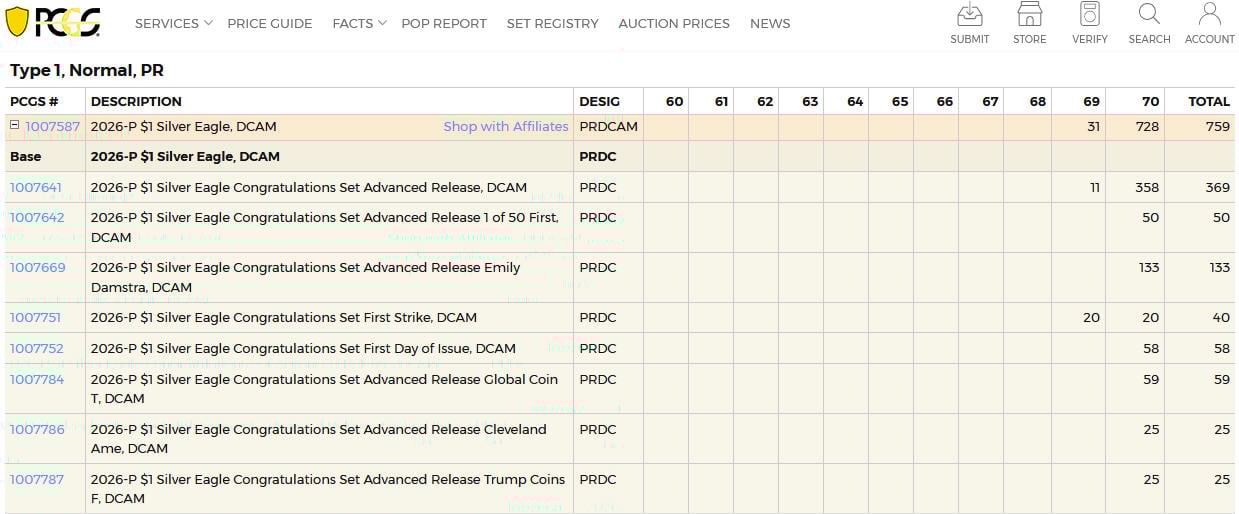Image resolution: width=1239 pixels, height=514 pixels.
Task: Open the Submit box icon
Action: [969, 15]
